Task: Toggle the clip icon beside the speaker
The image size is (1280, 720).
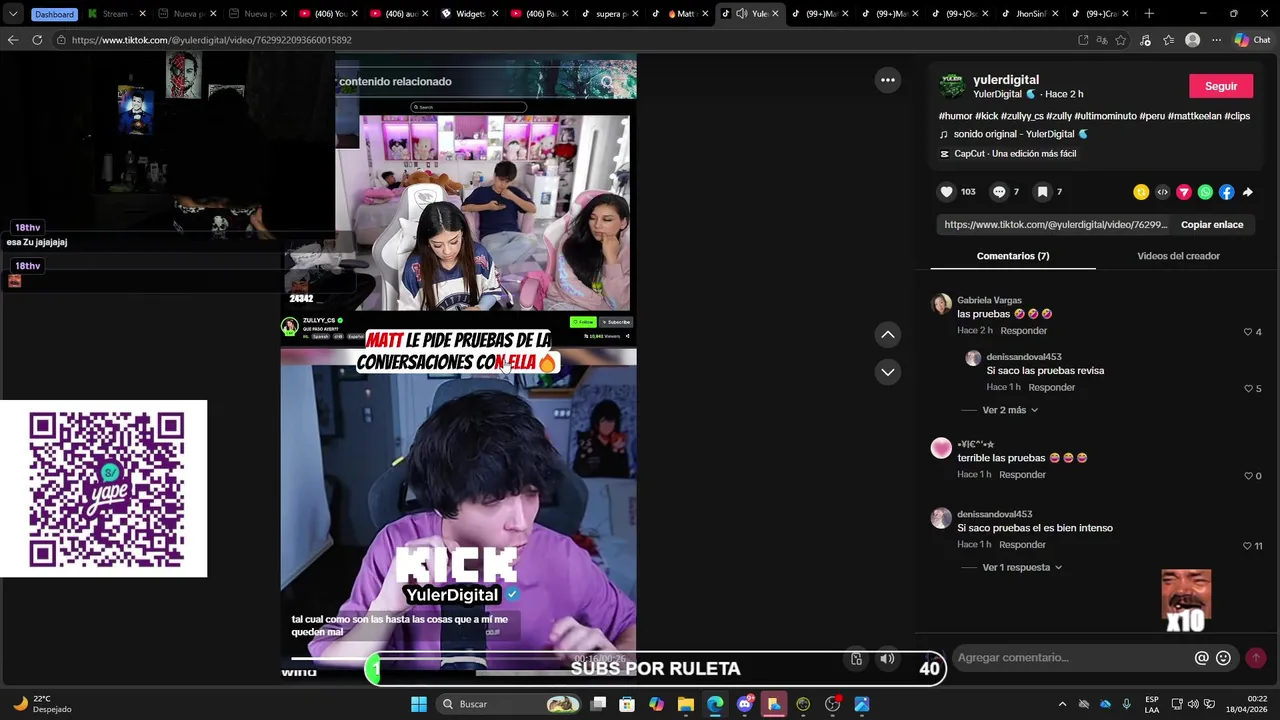Action: 856,658
